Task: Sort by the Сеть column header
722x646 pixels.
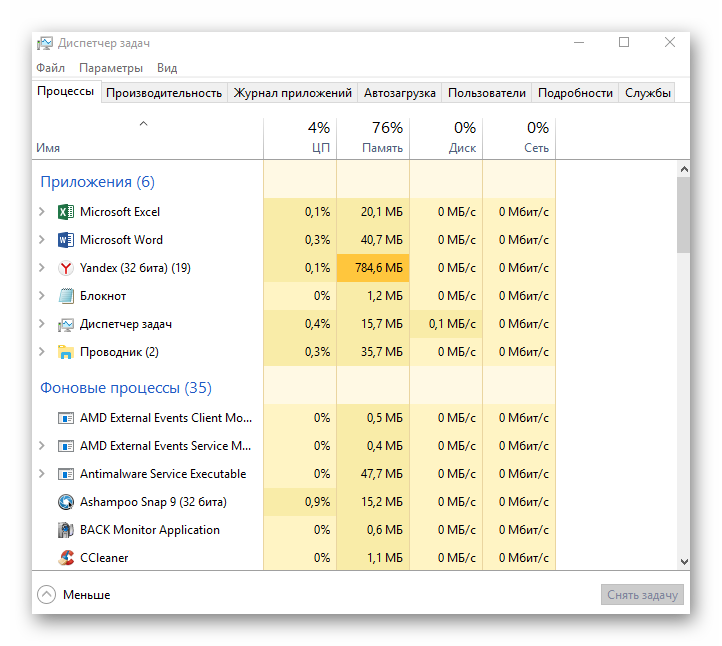Action: tap(519, 138)
